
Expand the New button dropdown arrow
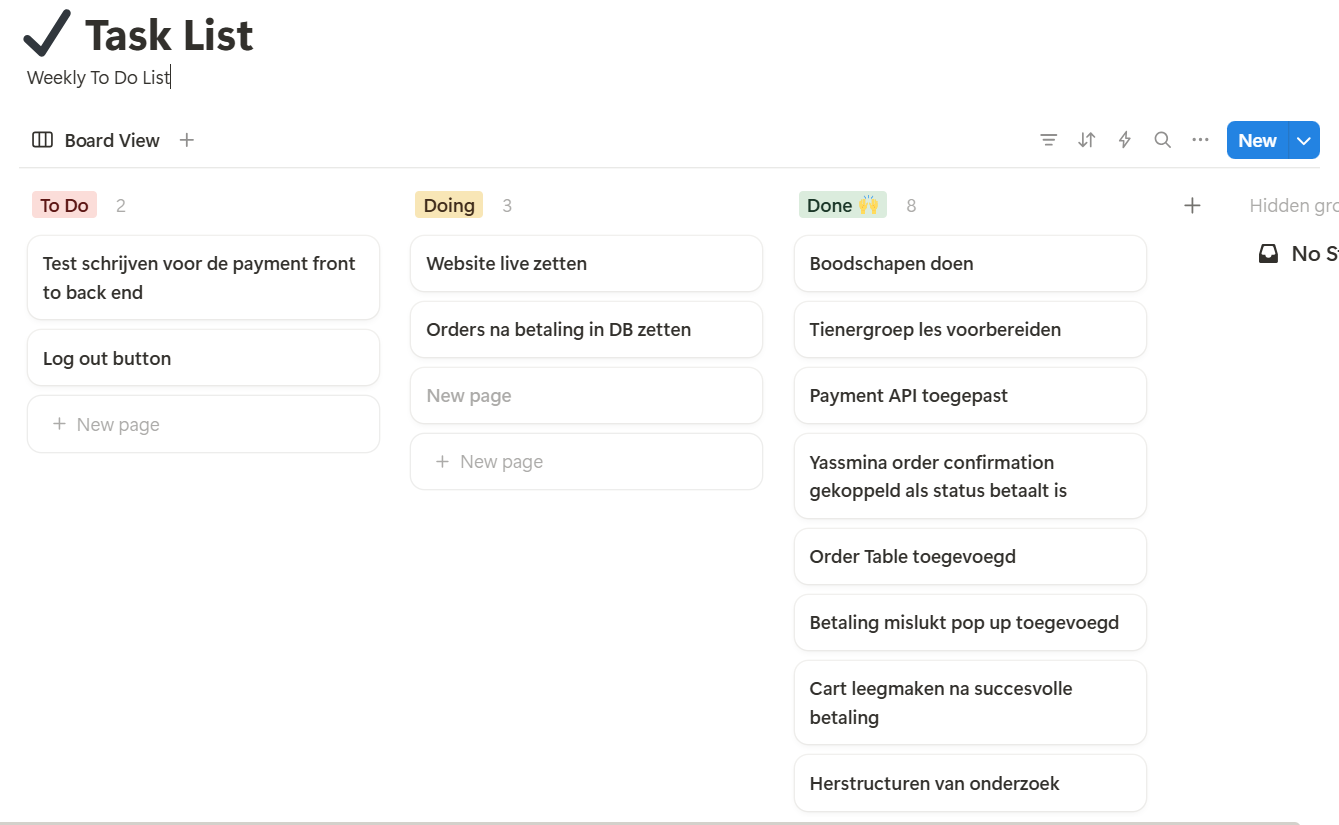(1304, 141)
